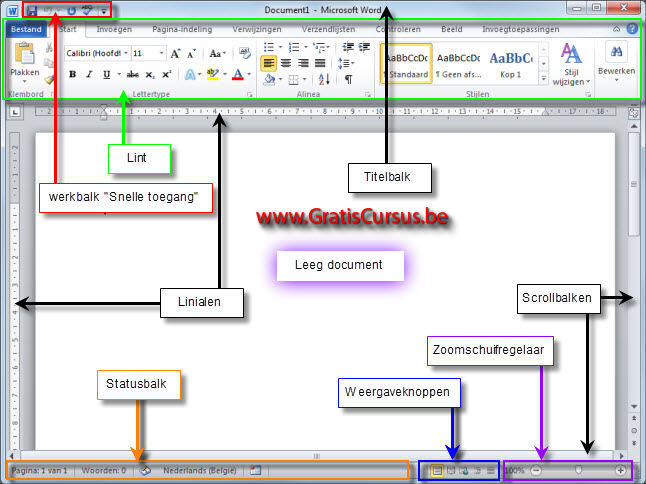Viewport: 646px width, 484px height.
Task: Click the Bold B button
Action: pyautogui.click(x=73, y=75)
